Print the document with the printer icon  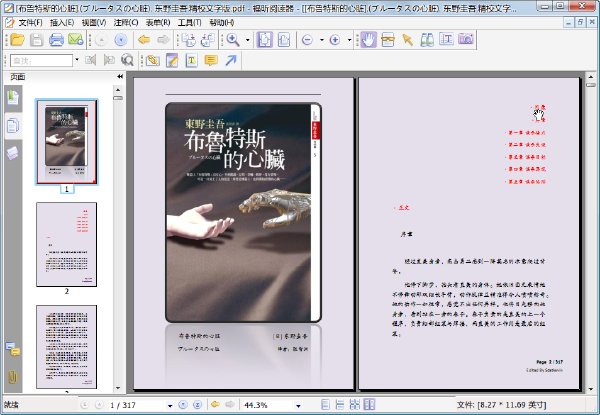click(x=56, y=40)
